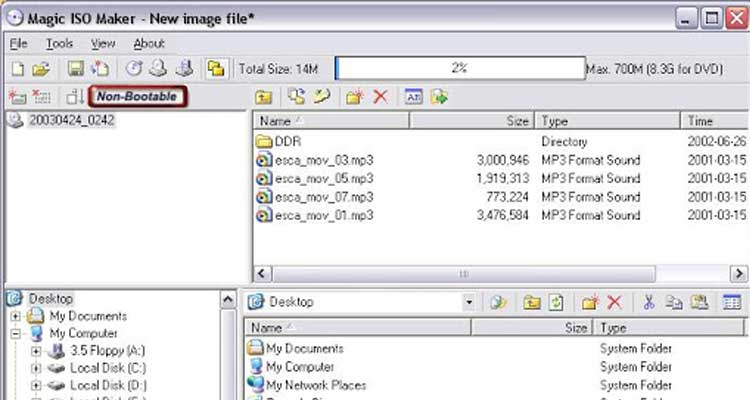Screen dimensions: 750x400
Task: Click the image properties icon beside Save
Action: tap(100, 69)
